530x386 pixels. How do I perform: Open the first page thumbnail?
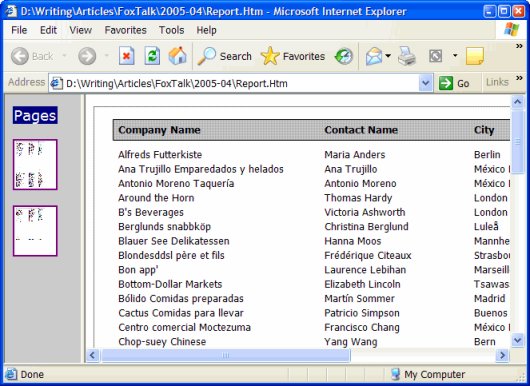click(x=35, y=165)
